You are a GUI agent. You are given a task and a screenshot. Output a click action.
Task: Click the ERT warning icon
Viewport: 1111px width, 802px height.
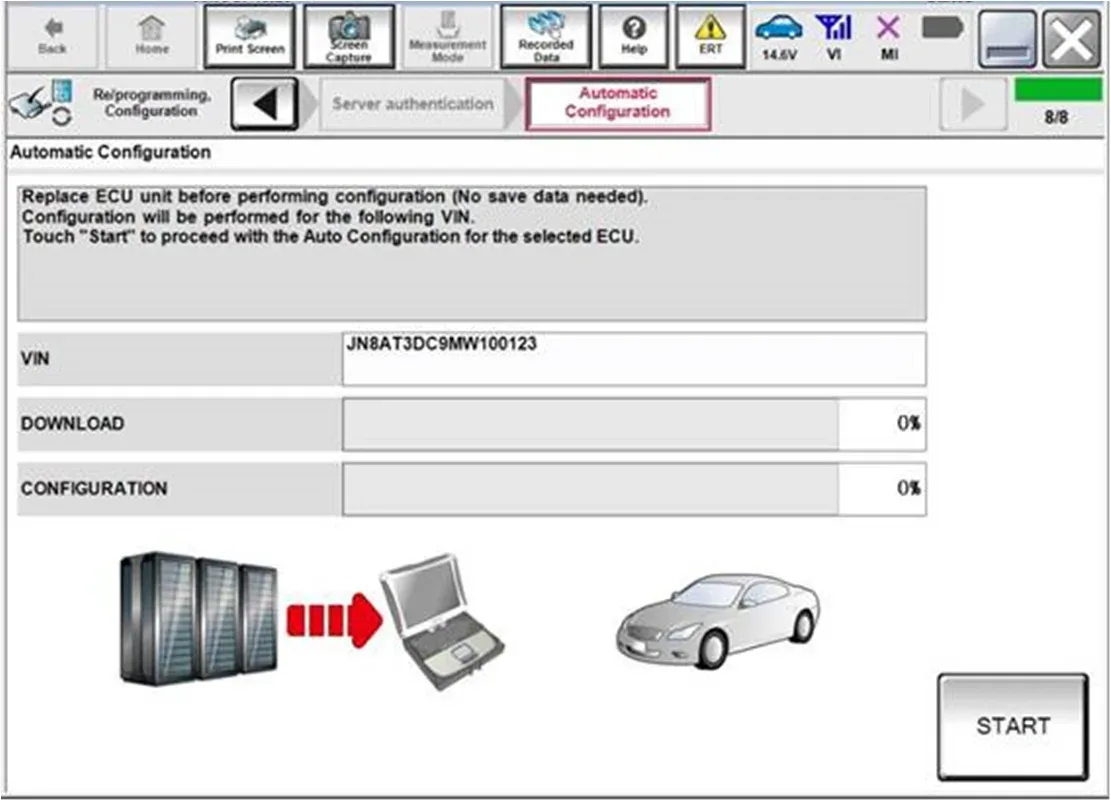(x=710, y=36)
